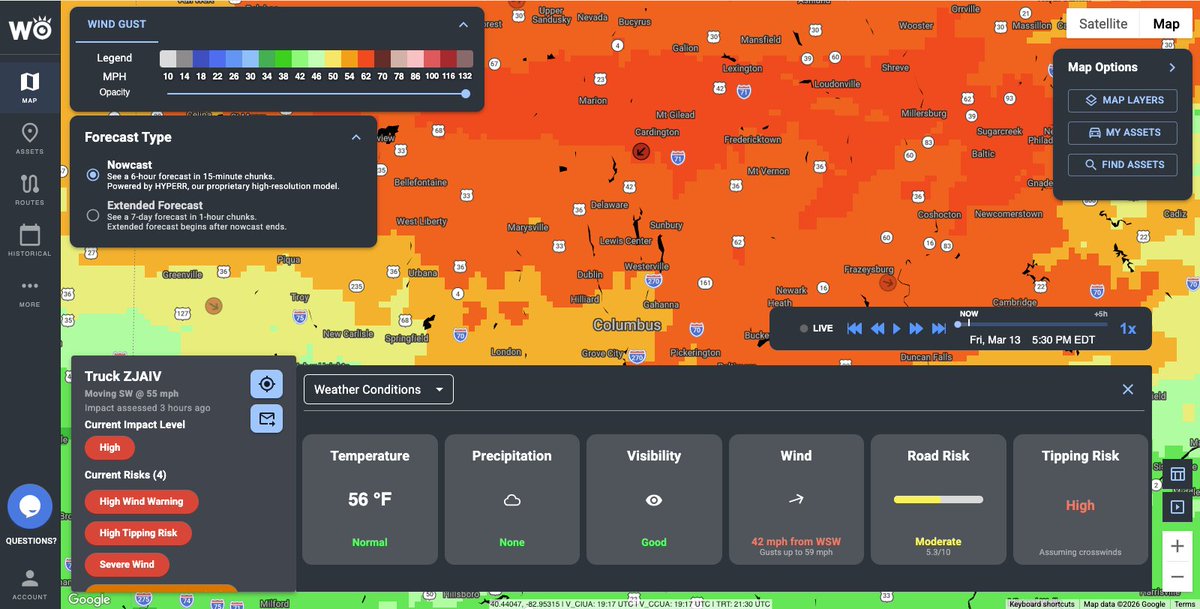This screenshot has height=609, width=1200.
Task: Expand the Map Options chevron
Action: (x=1172, y=67)
